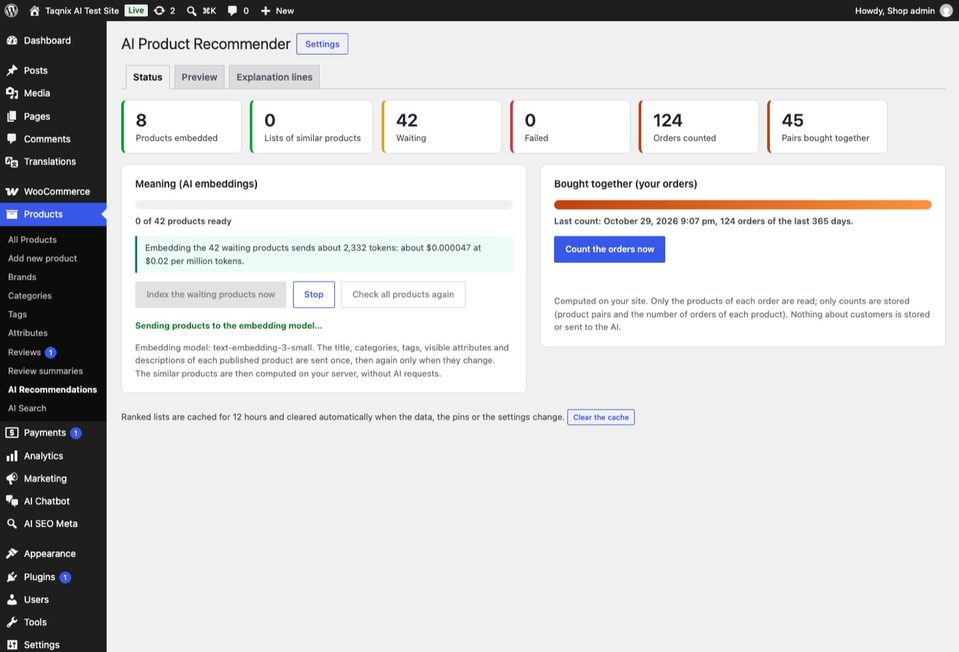The height and width of the screenshot is (652, 959).
Task: Click the 42 Waiting stat card
Action: pos(442,127)
